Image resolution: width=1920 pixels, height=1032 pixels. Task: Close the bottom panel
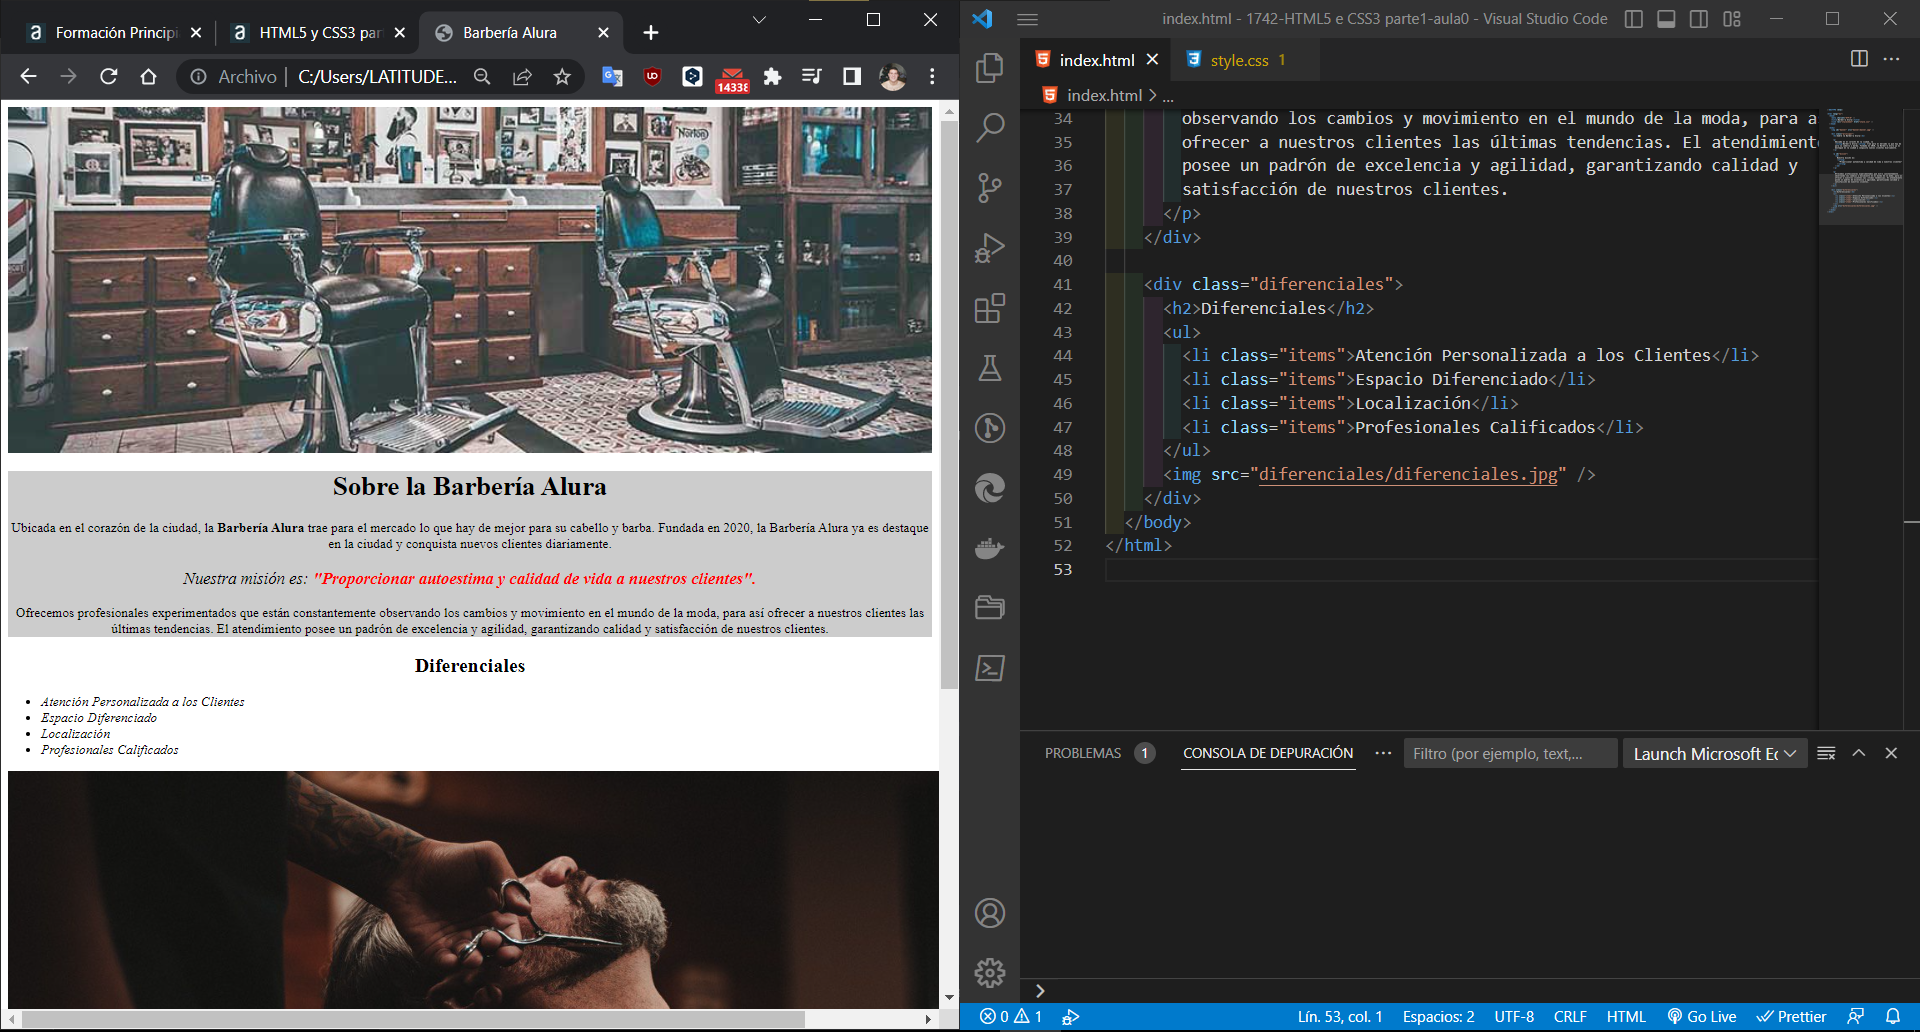point(1891,753)
